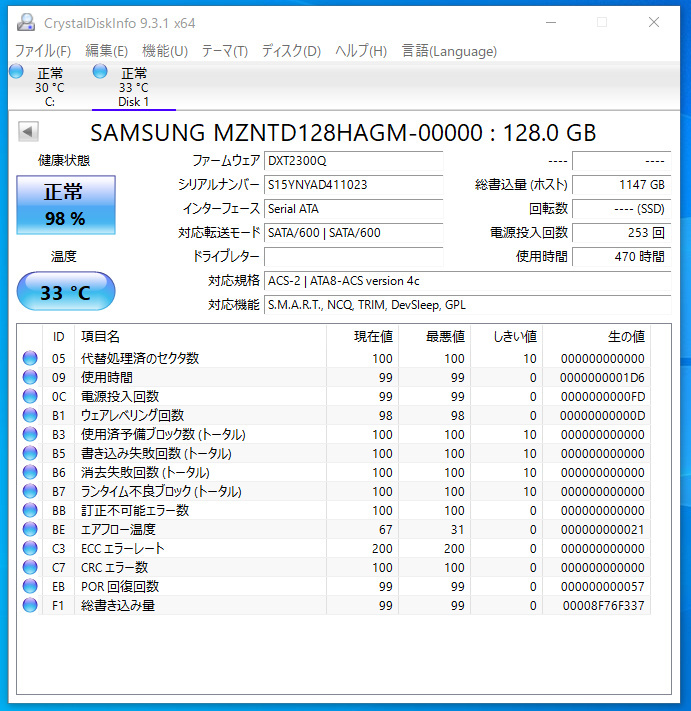Select the ECC エラーレート row name
Image resolution: width=691 pixels, height=711 pixels.
pyautogui.click(x=122, y=549)
